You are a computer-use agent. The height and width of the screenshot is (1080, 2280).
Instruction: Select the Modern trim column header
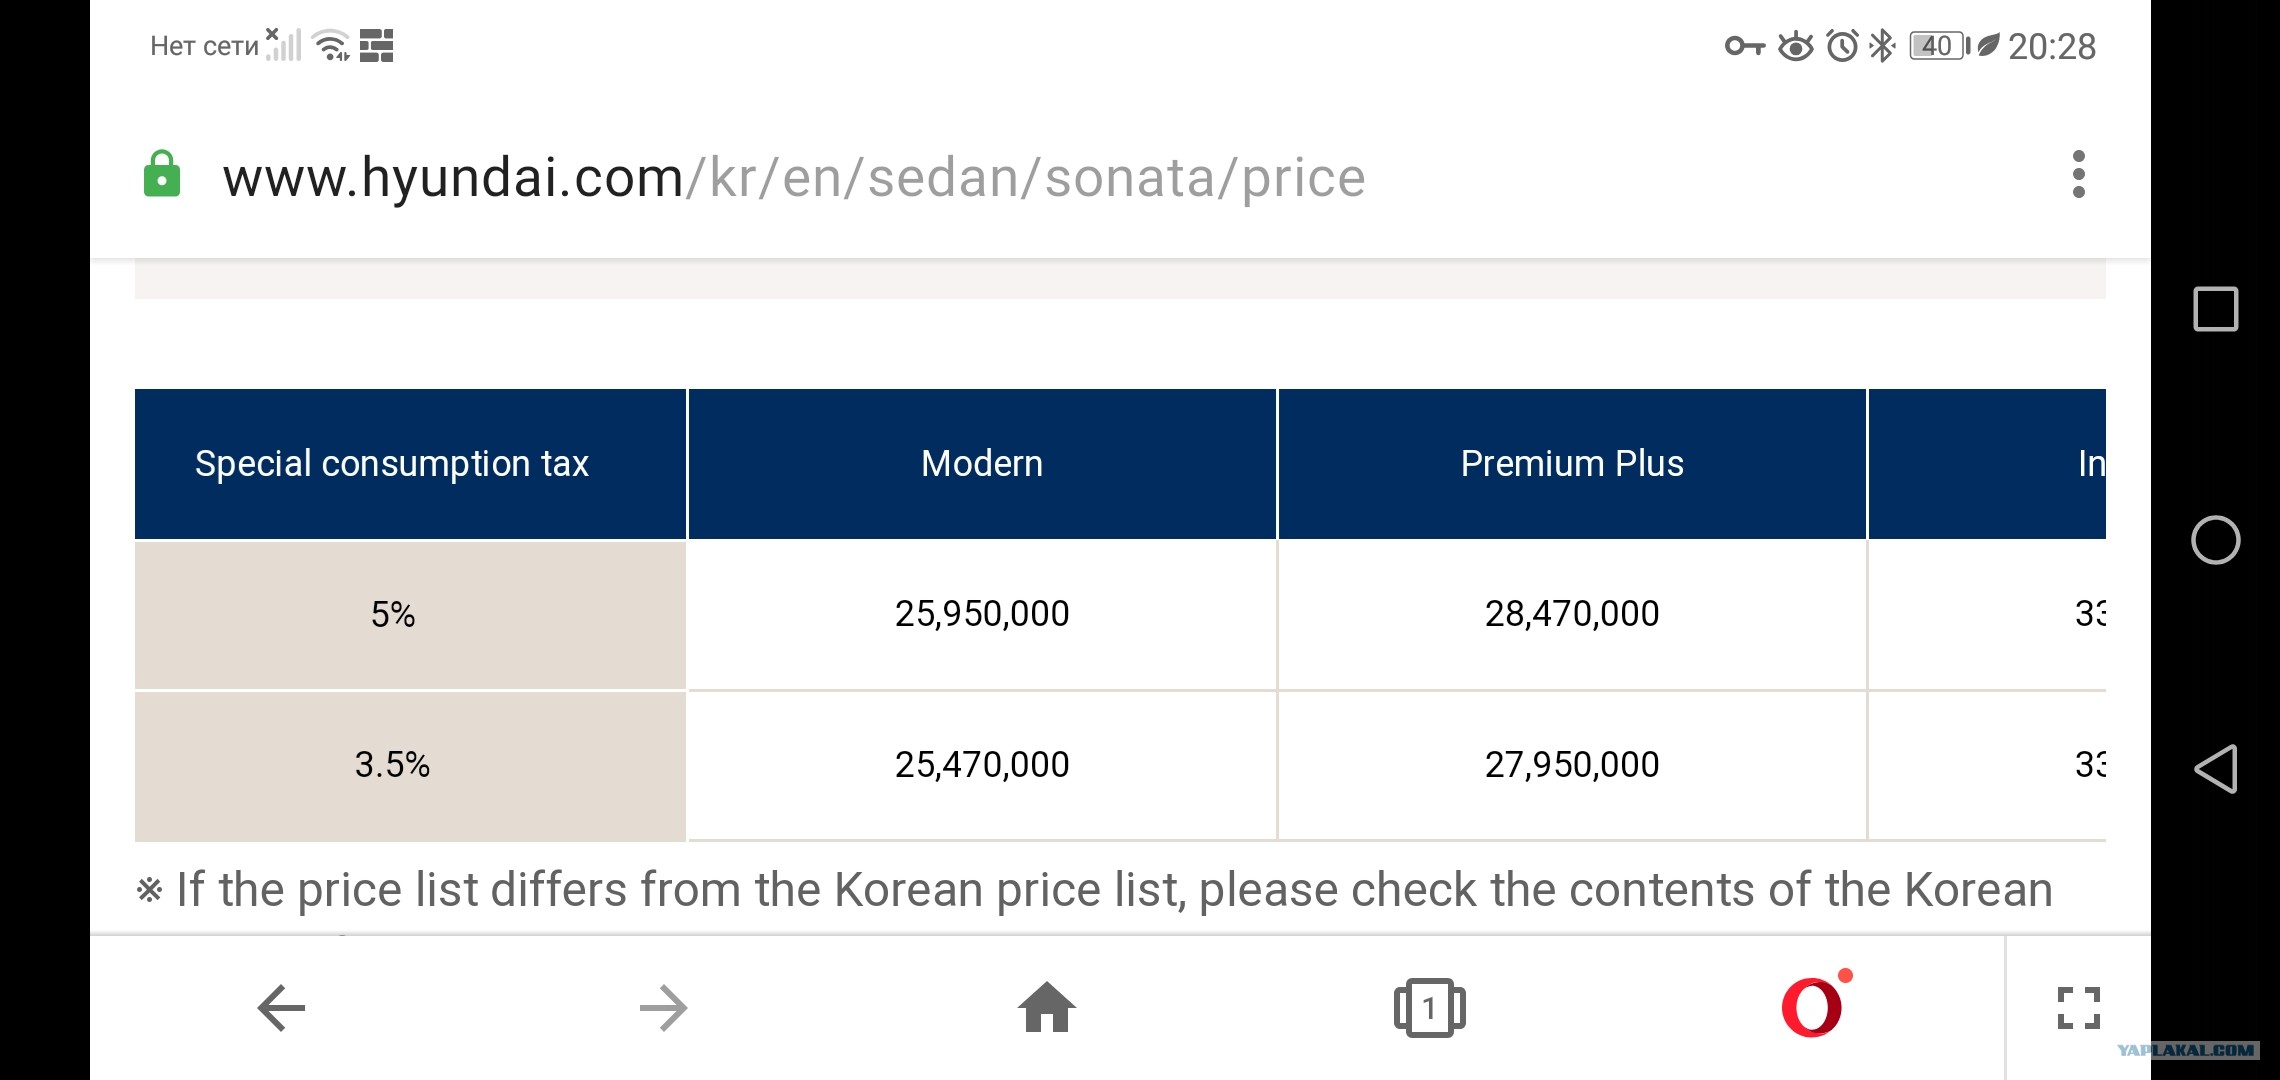(981, 464)
